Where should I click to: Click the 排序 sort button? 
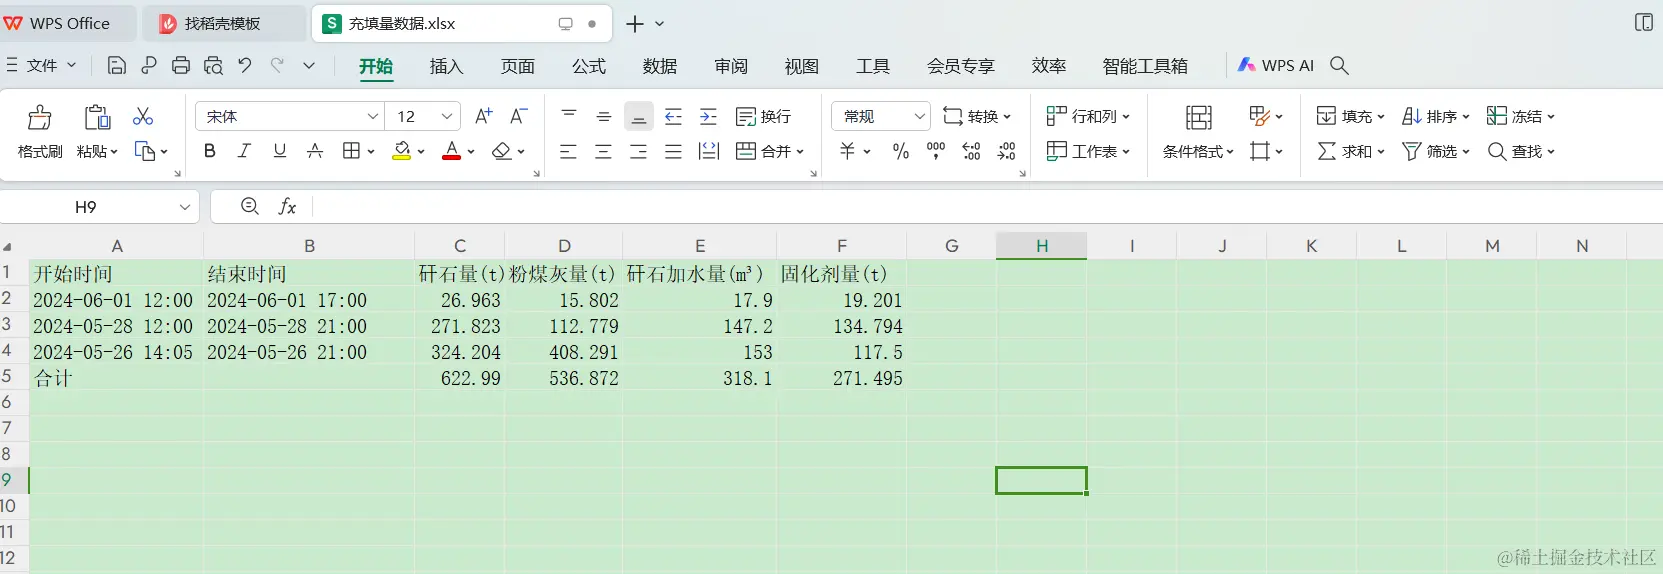tap(1435, 116)
